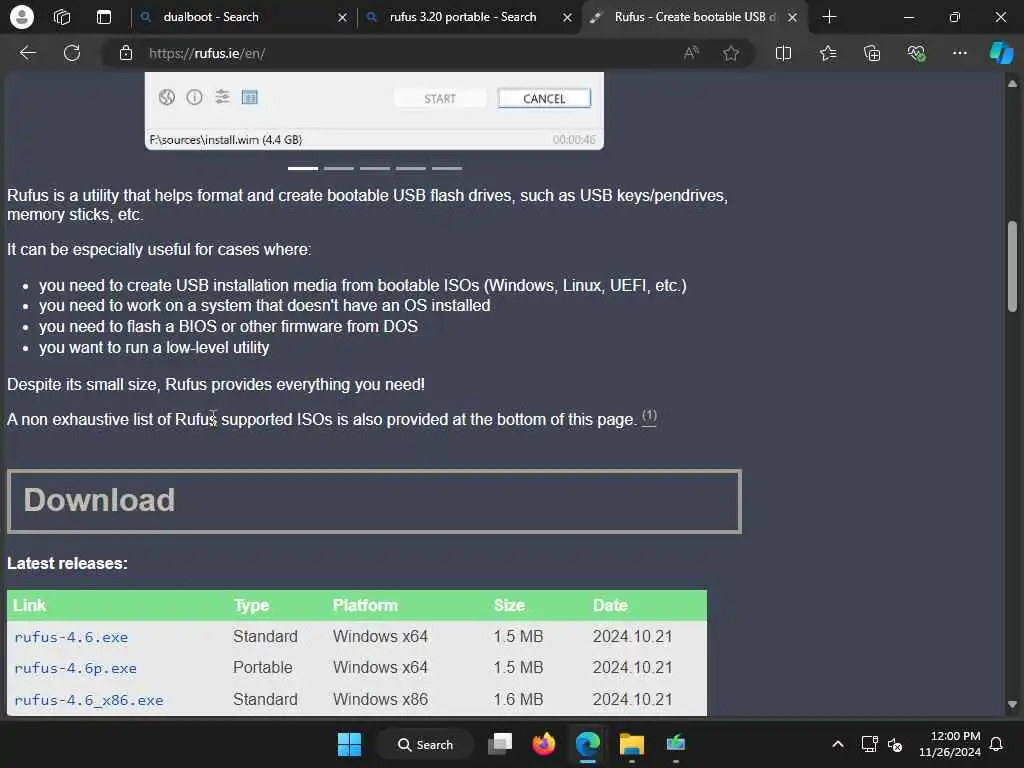Open the Favorites list icon
Image resolution: width=1024 pixels, height=768 pixels.
(828, 53)
